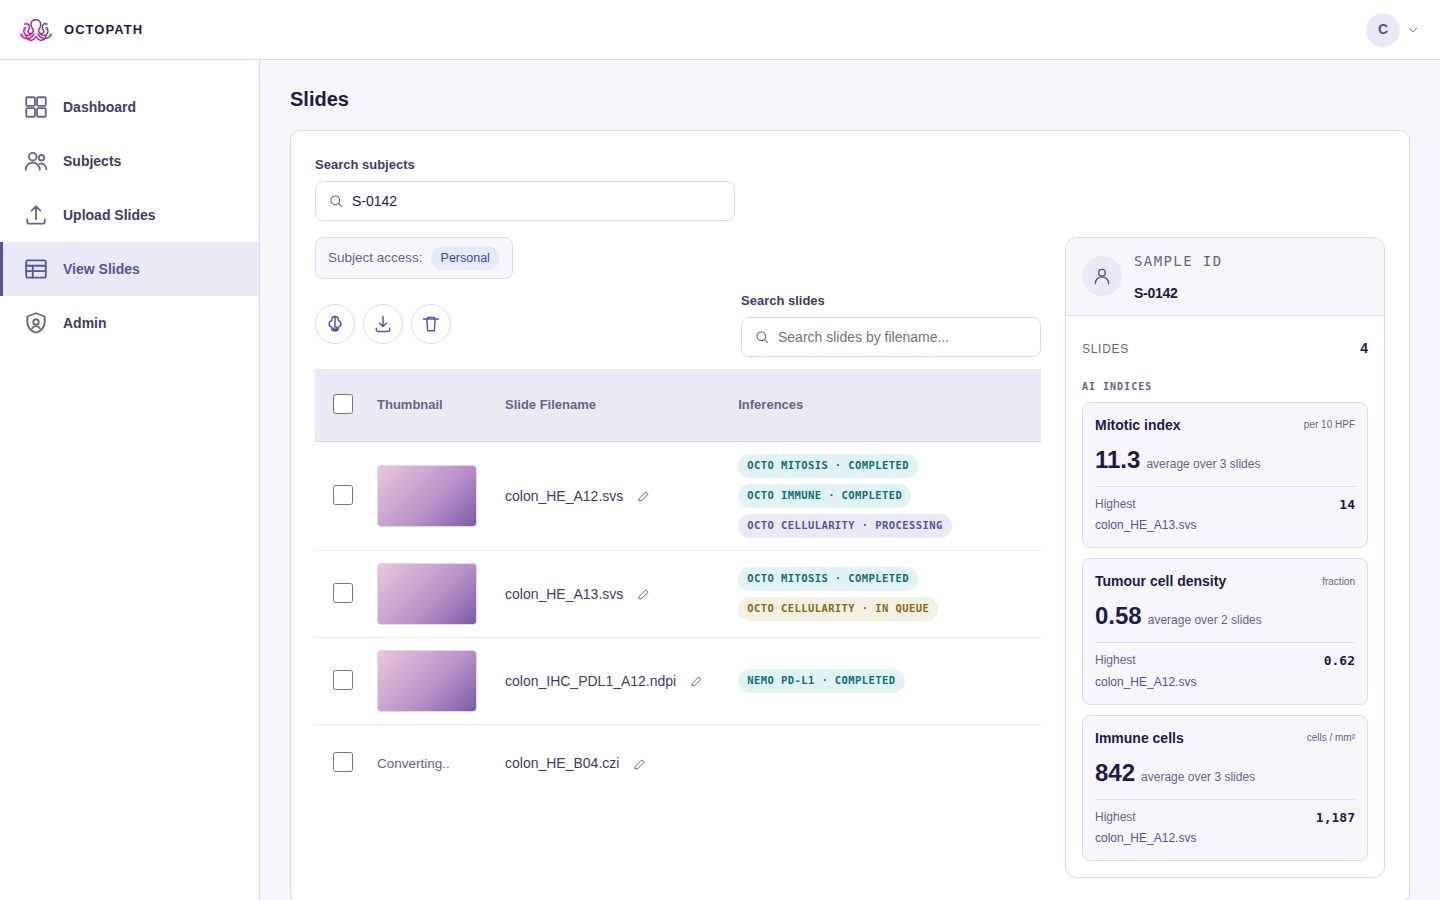Open the colon_IHC_PDL1_A12.ndpi thumbnail
This screenshot has height=900, width=1440.
[x=427, y=681]
